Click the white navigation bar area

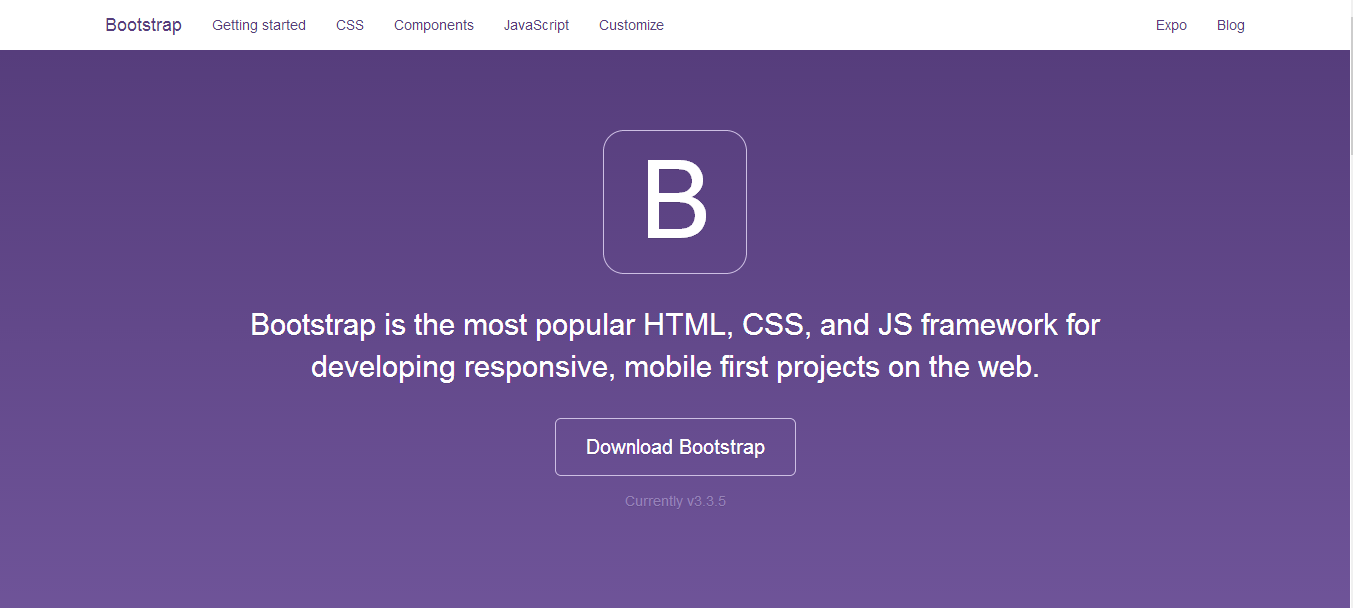[850, 25]
